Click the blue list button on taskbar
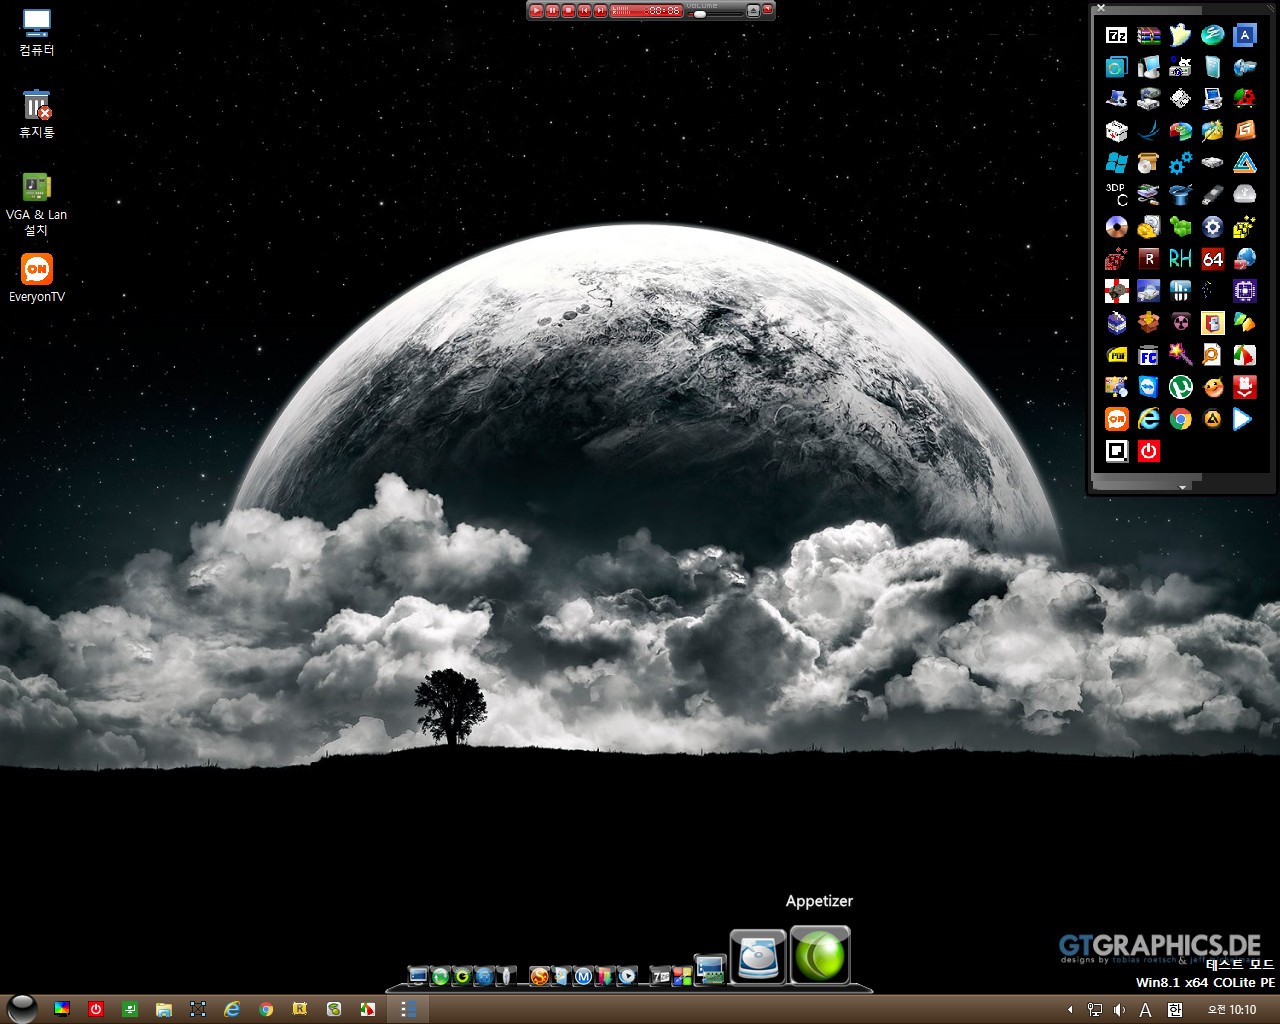 (x=408, y=1009)
